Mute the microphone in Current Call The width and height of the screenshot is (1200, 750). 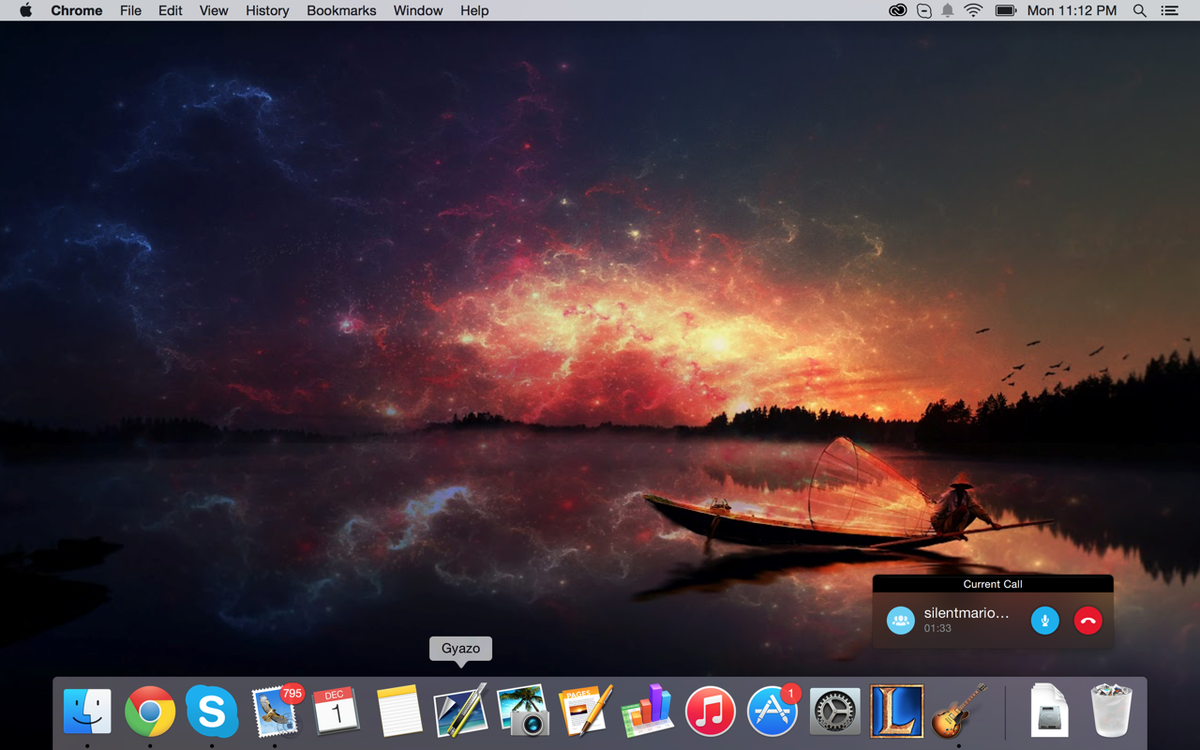[1044, 620]
